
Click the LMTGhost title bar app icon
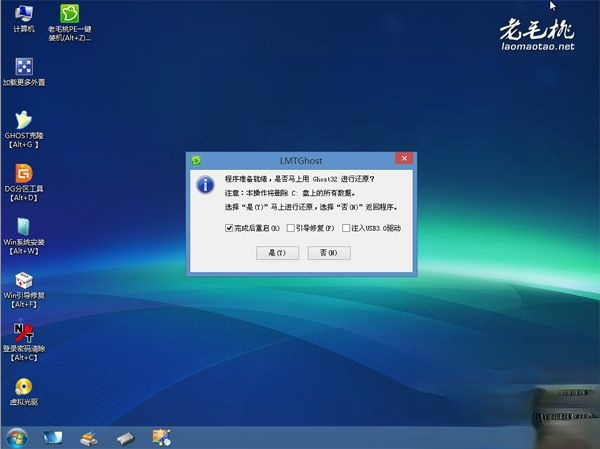pos(196,160)
